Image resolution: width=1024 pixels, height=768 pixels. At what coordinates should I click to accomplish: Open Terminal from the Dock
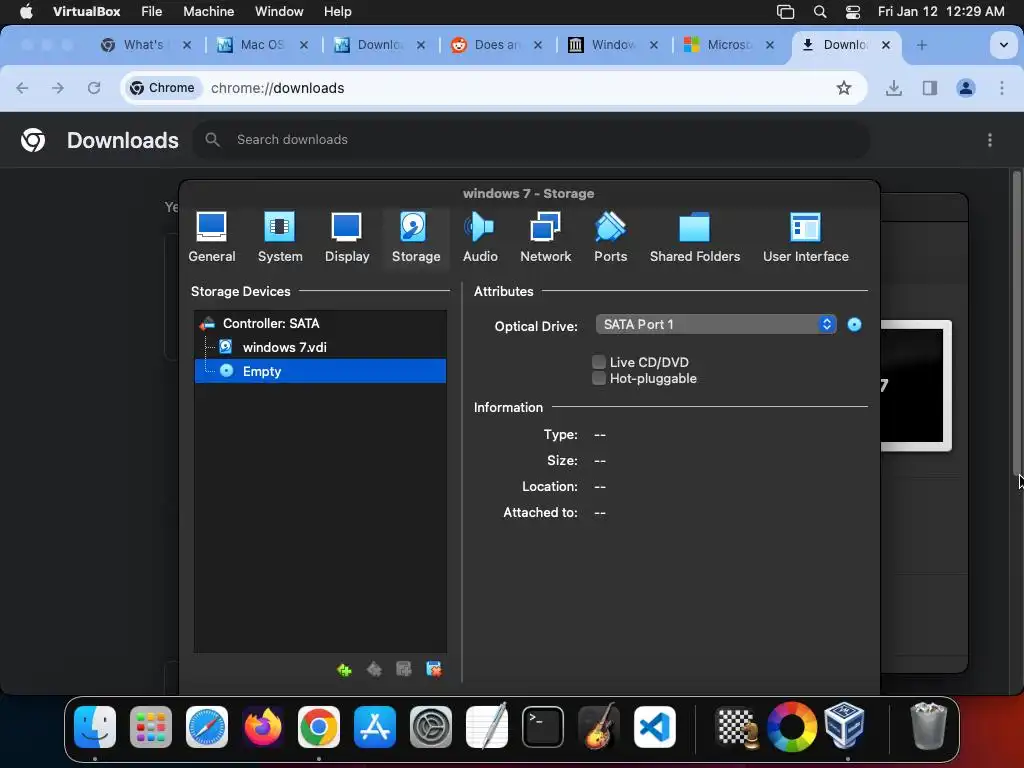[543, 727]
